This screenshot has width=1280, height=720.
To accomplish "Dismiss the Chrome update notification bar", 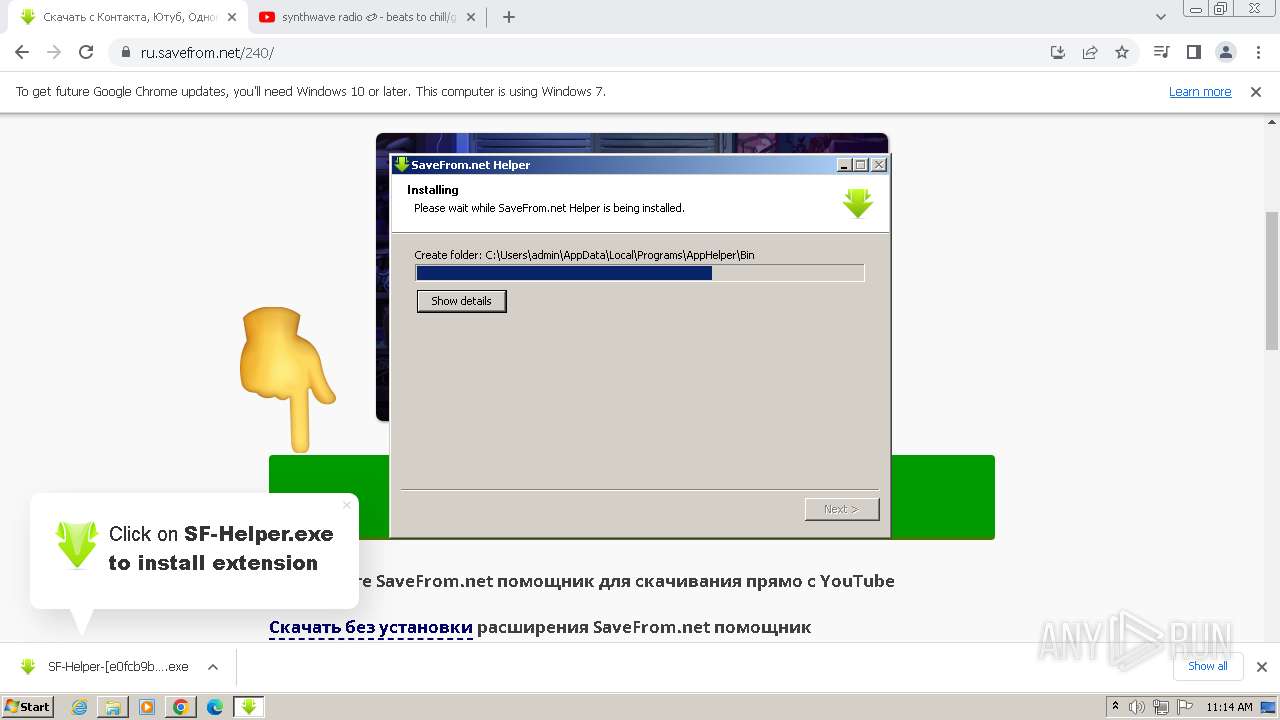I will point(1256,92).
